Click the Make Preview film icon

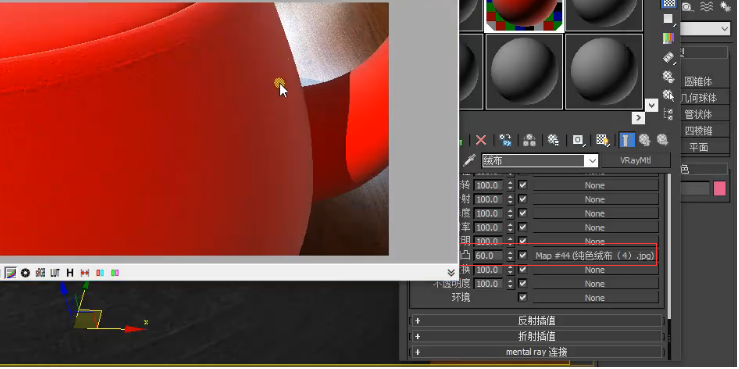pos(669,57)
